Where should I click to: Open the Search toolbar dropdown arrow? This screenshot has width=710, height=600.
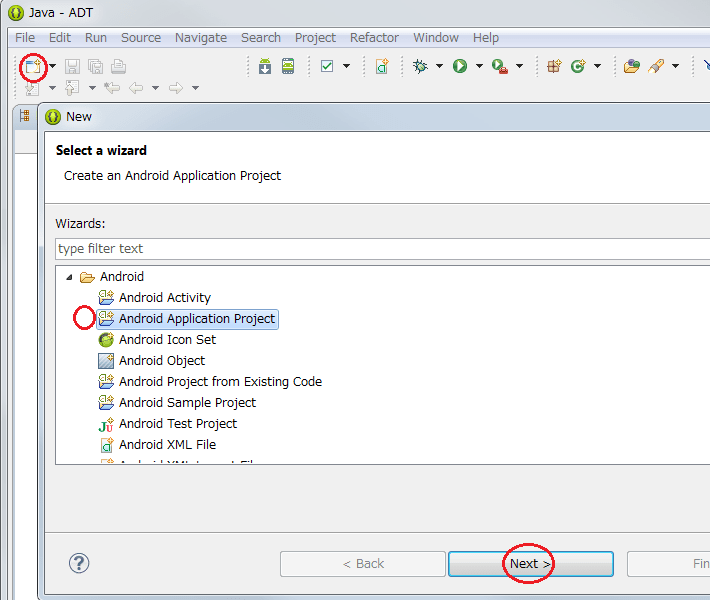[x=675, y=66]
